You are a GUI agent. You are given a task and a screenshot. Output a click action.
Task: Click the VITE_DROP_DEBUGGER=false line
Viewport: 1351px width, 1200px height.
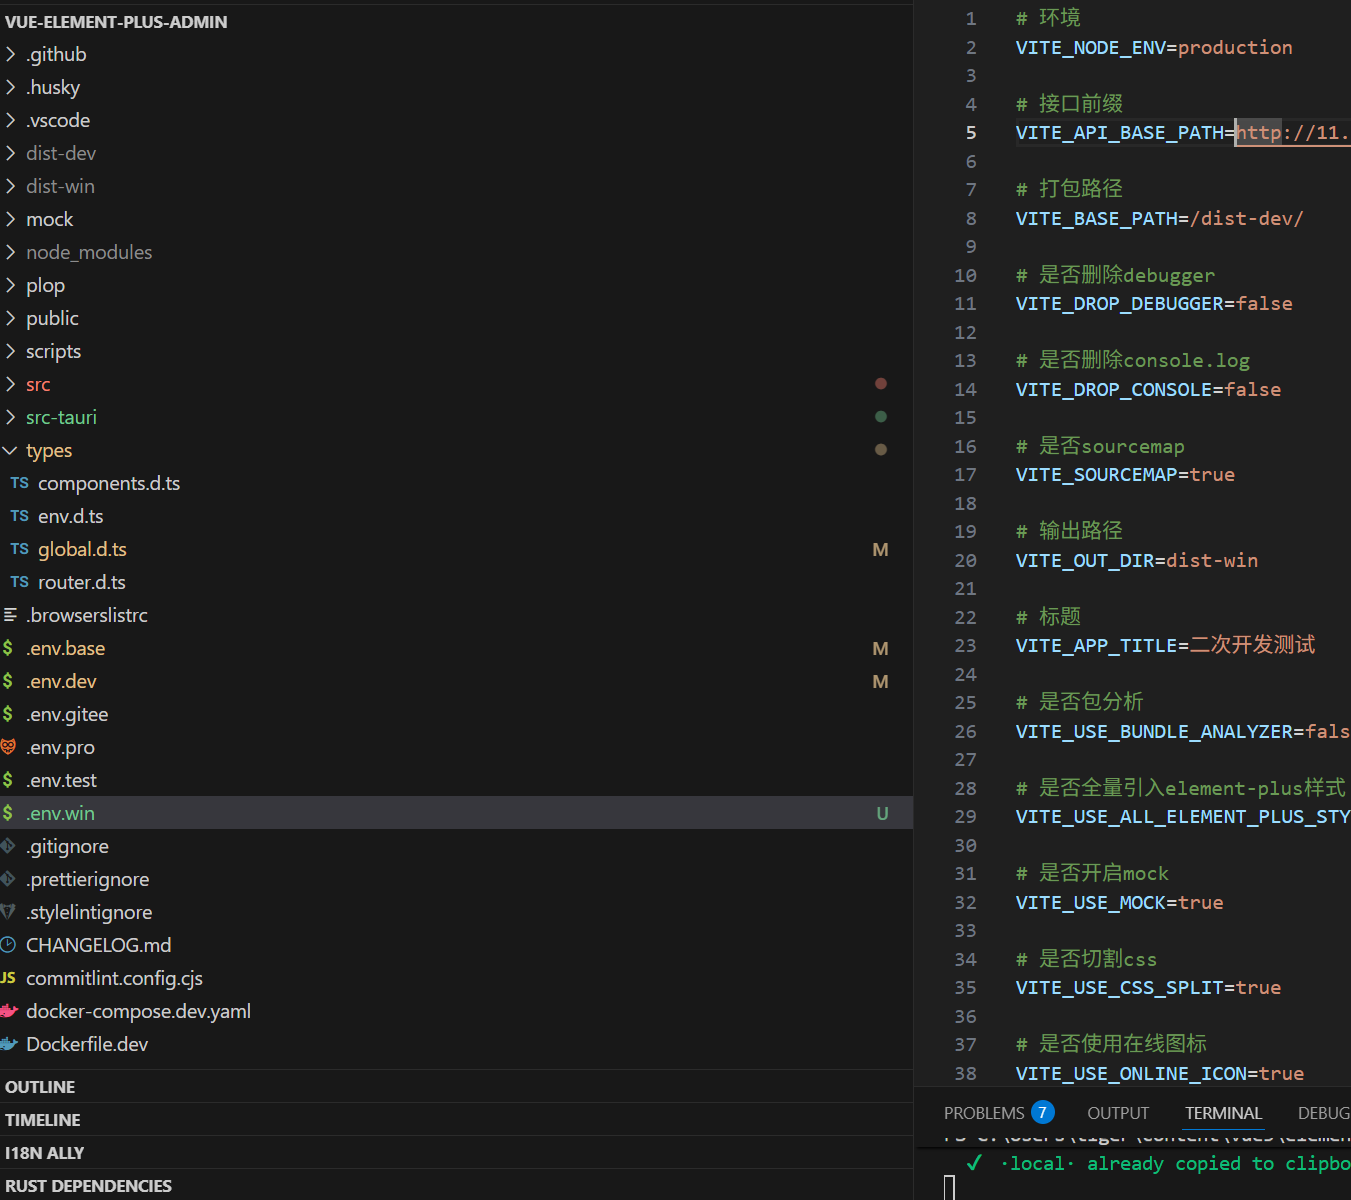coord(1154,304)
